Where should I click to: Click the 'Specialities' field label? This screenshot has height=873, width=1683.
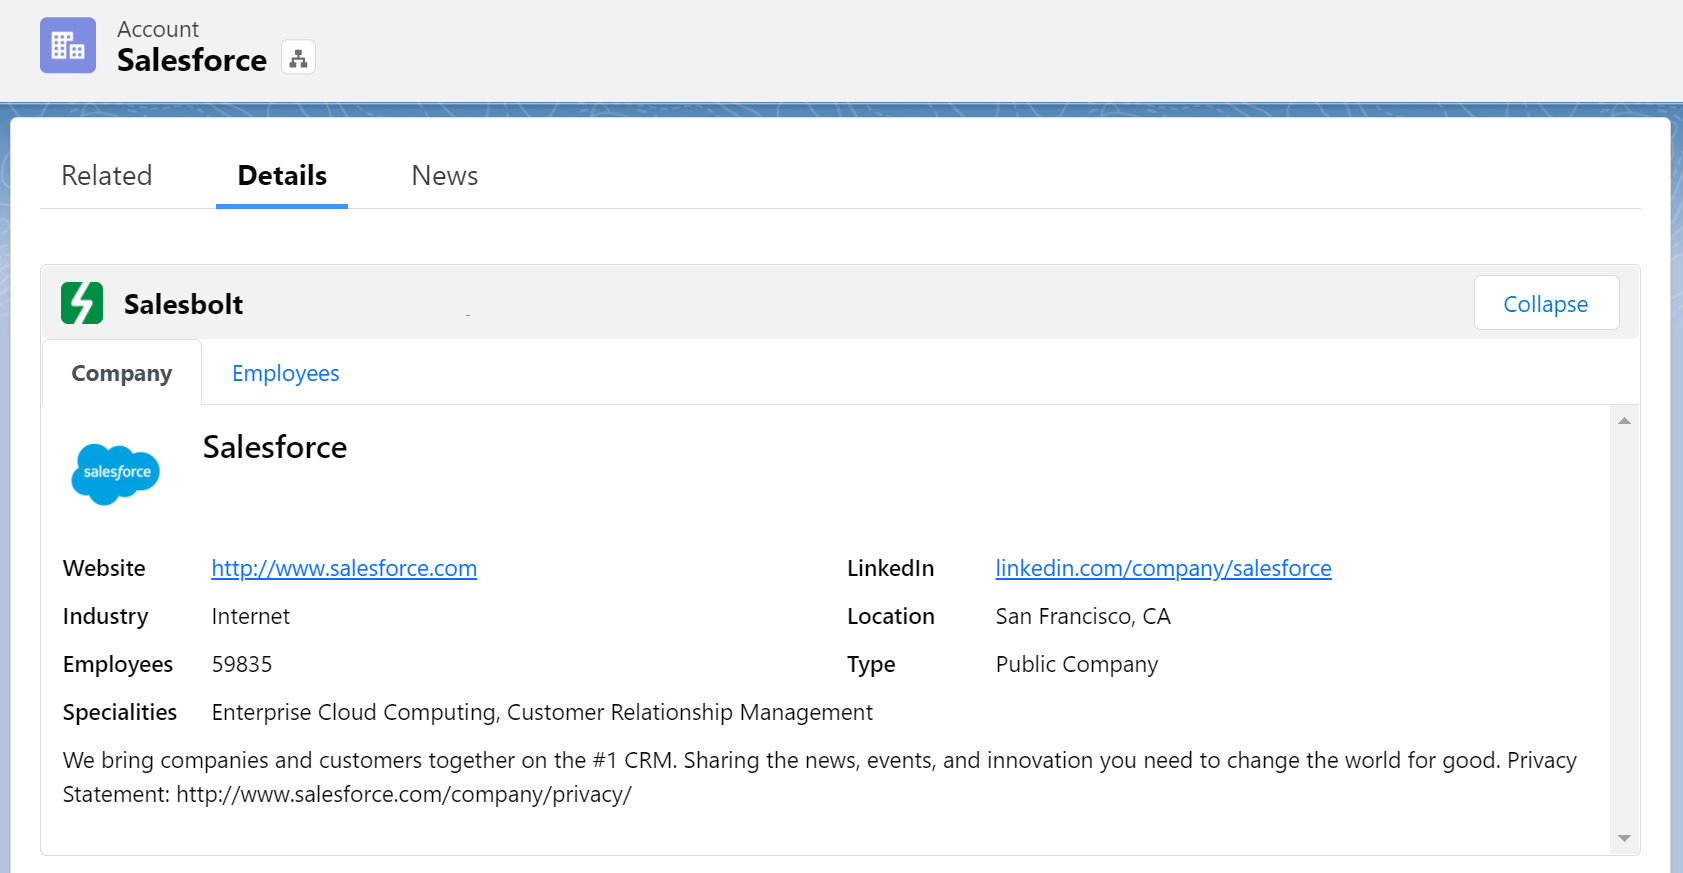120,712
